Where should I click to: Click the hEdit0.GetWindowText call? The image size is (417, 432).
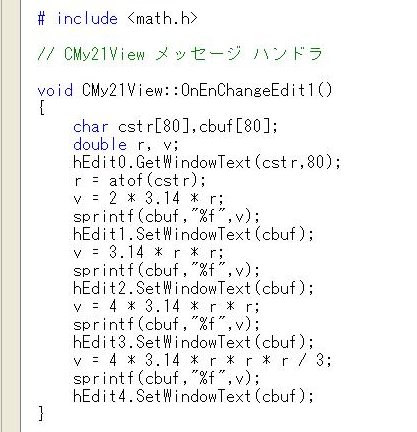pos(207,162)
